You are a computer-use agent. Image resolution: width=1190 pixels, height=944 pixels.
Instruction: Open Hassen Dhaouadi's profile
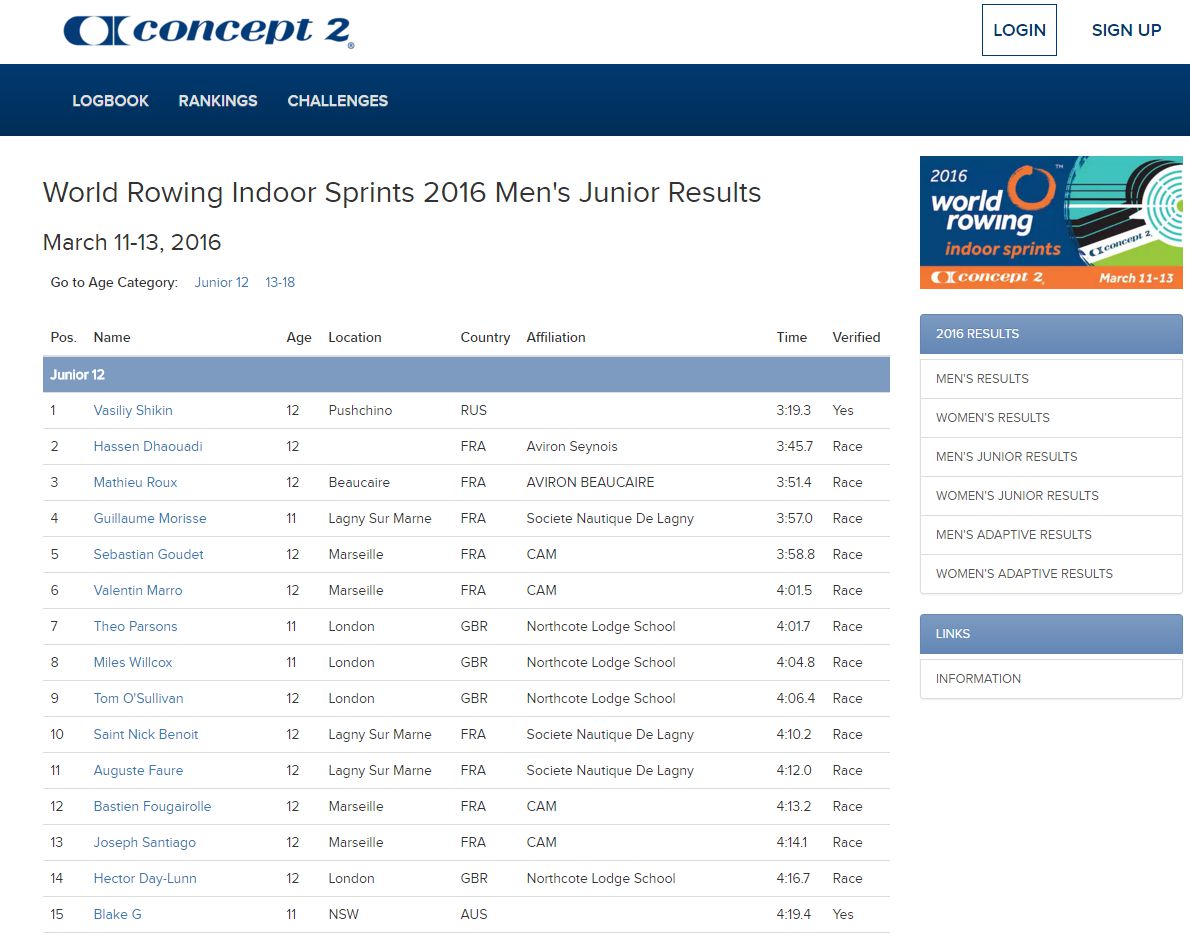coord(148,446)
